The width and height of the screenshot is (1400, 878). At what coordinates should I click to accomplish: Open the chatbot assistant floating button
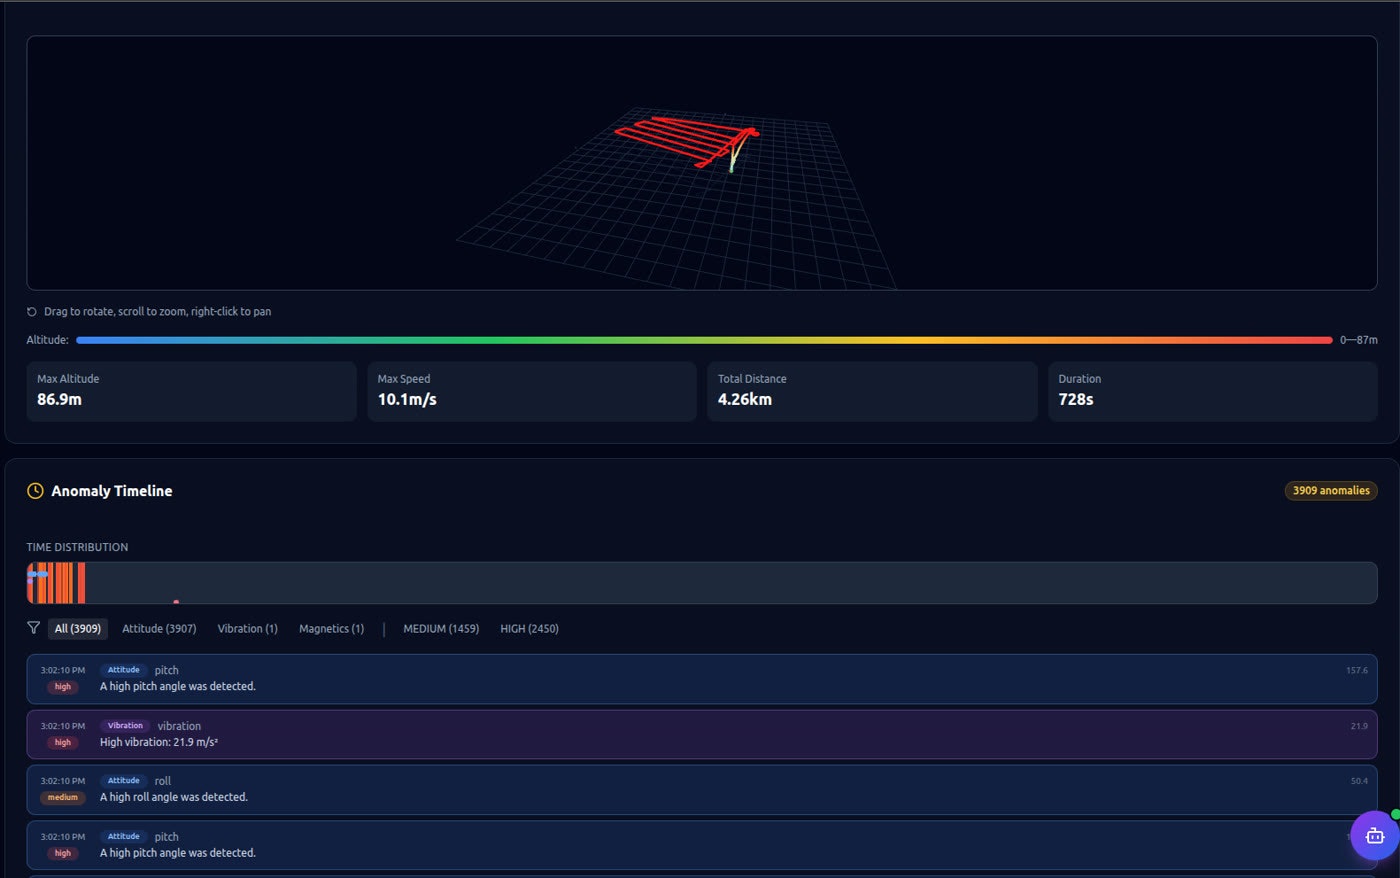[1374, 835]
